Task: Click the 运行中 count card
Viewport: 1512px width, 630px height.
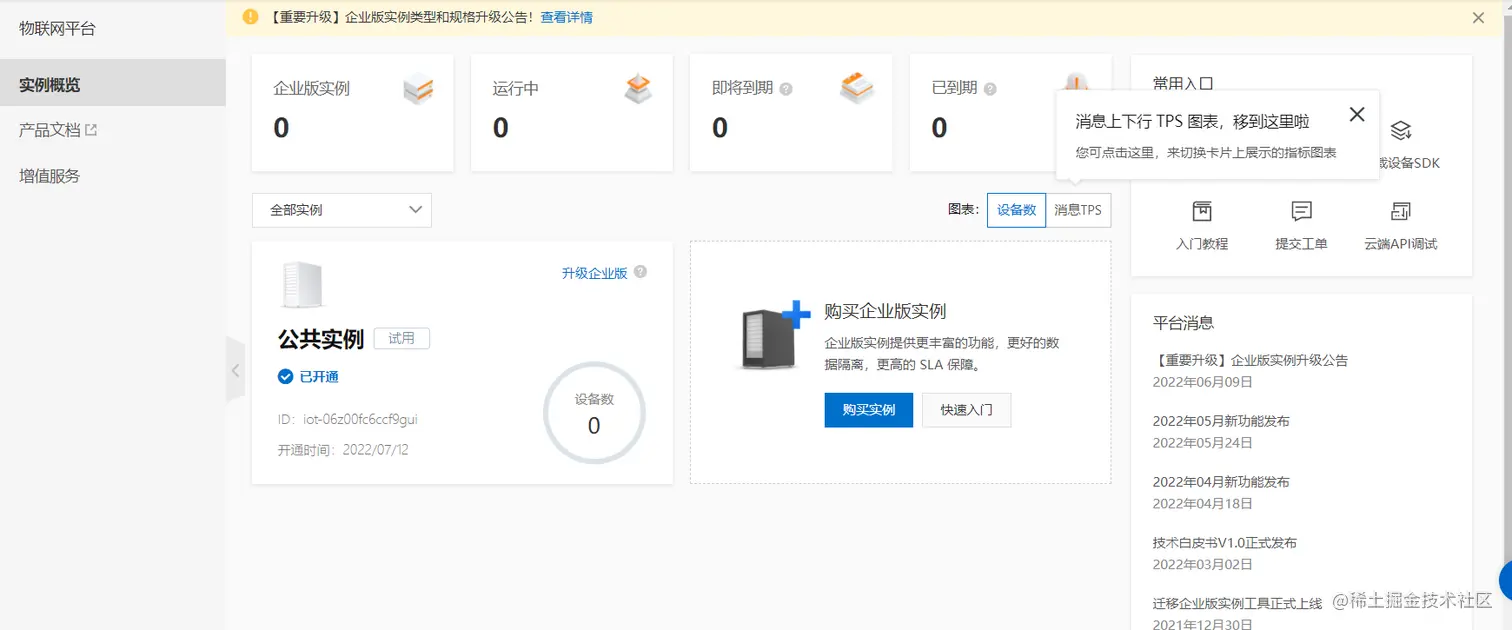Action: (x=571, y=113)
